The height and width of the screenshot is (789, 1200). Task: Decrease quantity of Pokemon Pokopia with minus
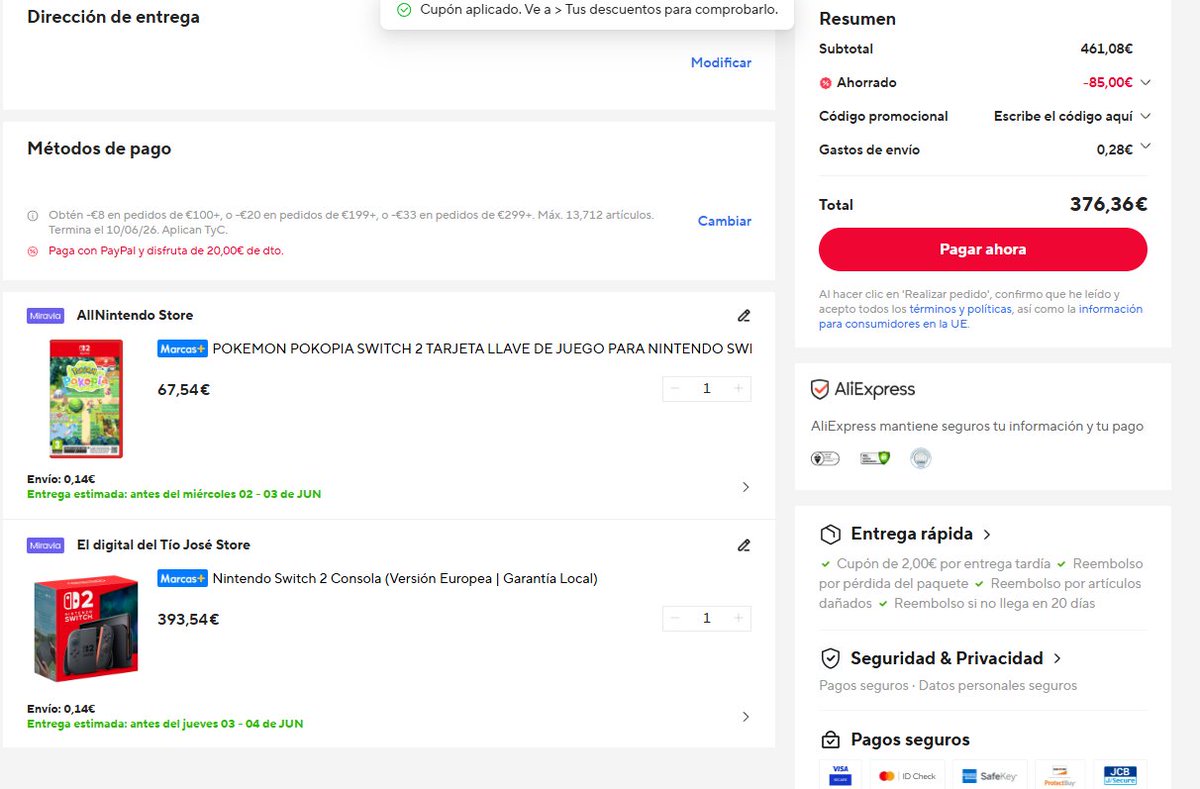(675, 389)
